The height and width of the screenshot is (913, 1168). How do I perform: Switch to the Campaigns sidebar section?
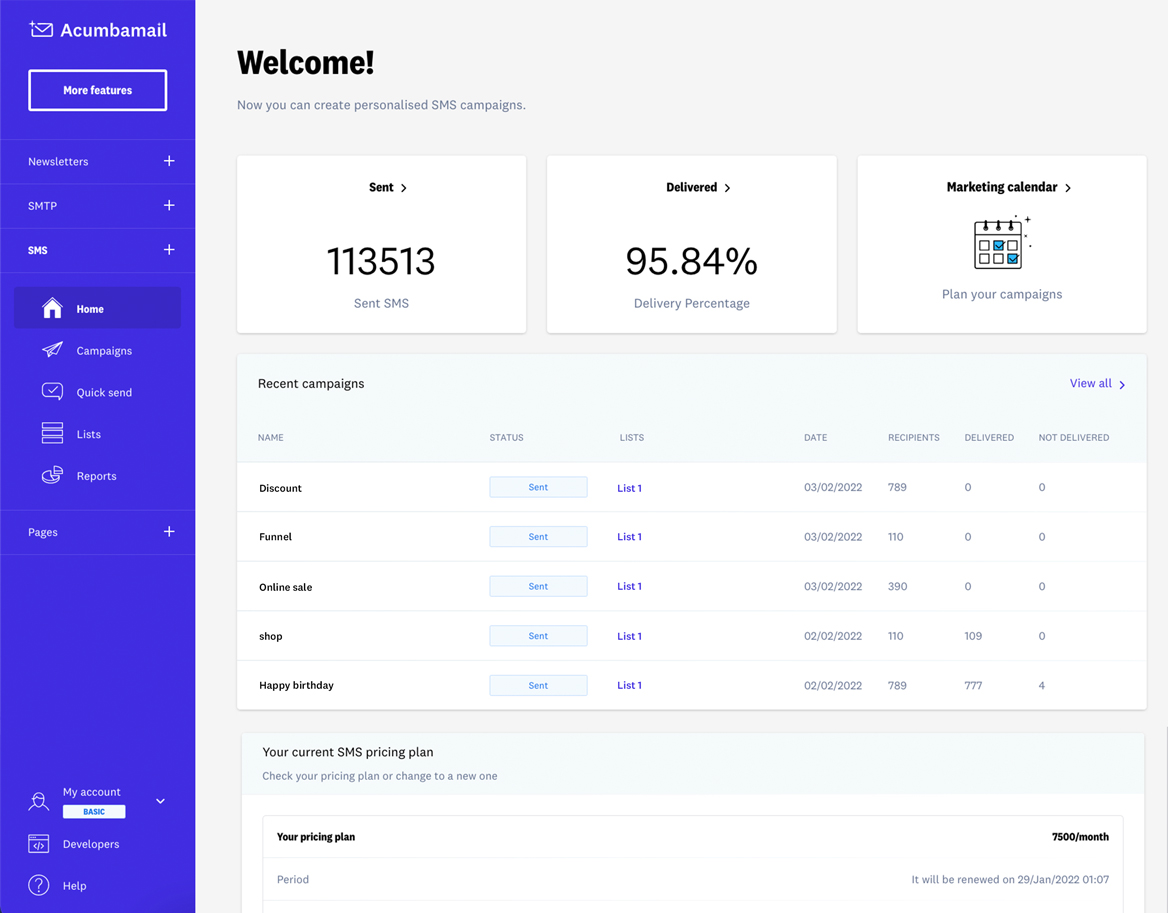(104, 350)
